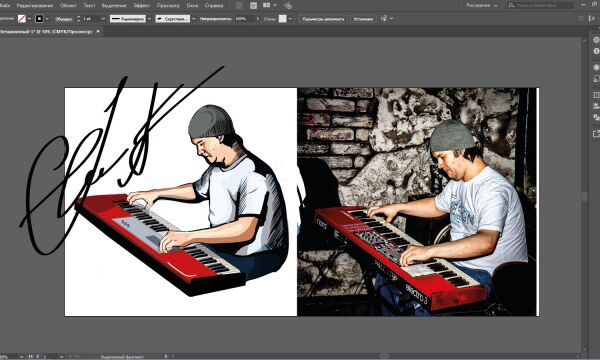Screen dimensions: 600x360
Task: Click the Параметры документа button
Action: 323,18
